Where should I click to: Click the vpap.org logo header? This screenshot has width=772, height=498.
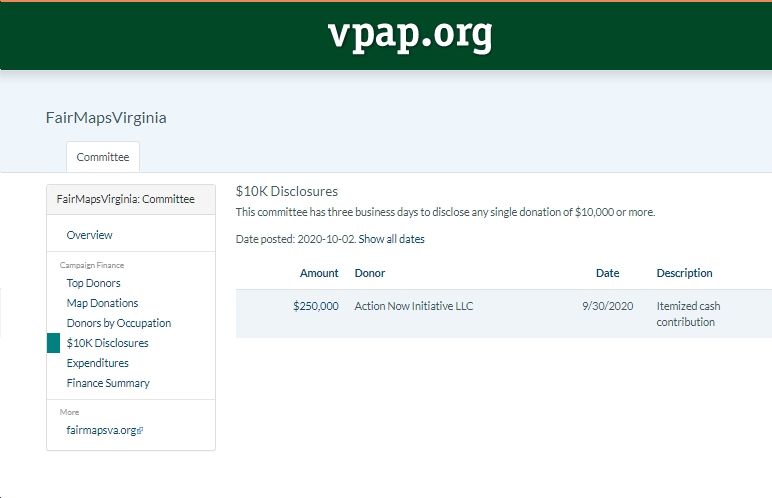[x=410, y=35]
